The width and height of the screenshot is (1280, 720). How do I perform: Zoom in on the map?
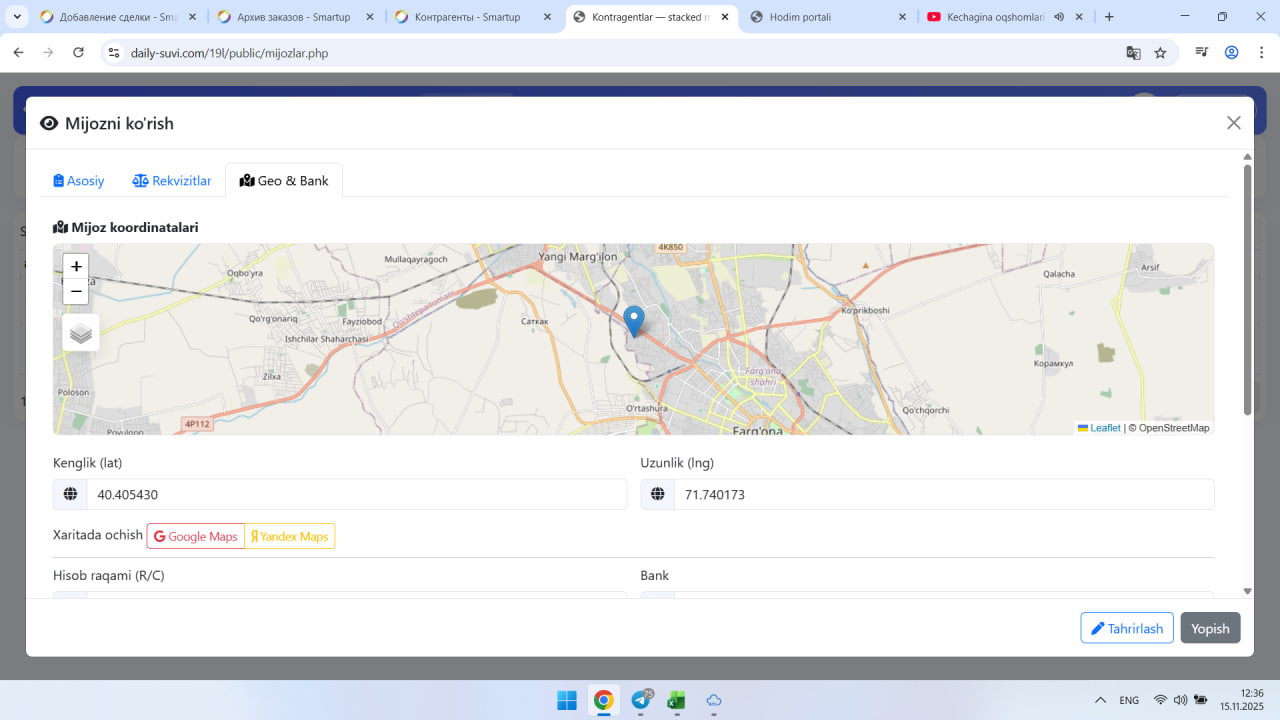(x=76, y=266)
